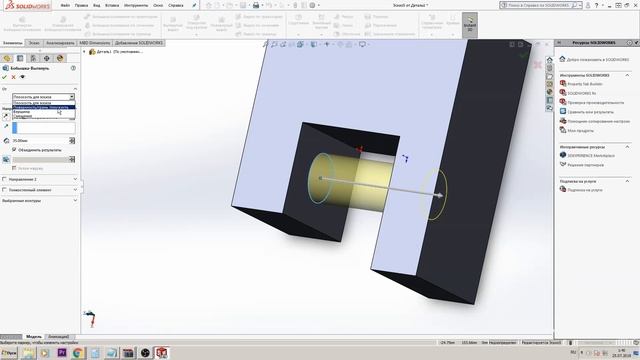This screenshot has height=360, width=640.
Task: Open the Edit menu
Action: [x=81, y=6]
